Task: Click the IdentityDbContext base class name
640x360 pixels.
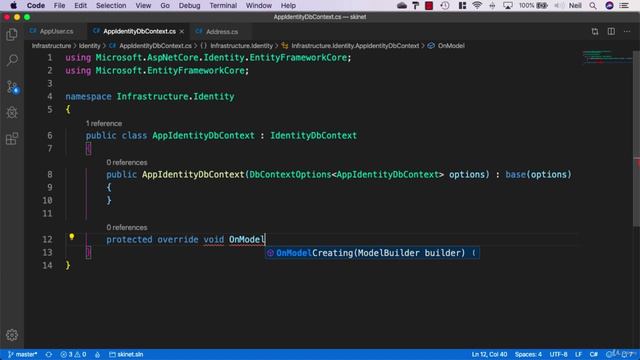Action: point(313,136)
